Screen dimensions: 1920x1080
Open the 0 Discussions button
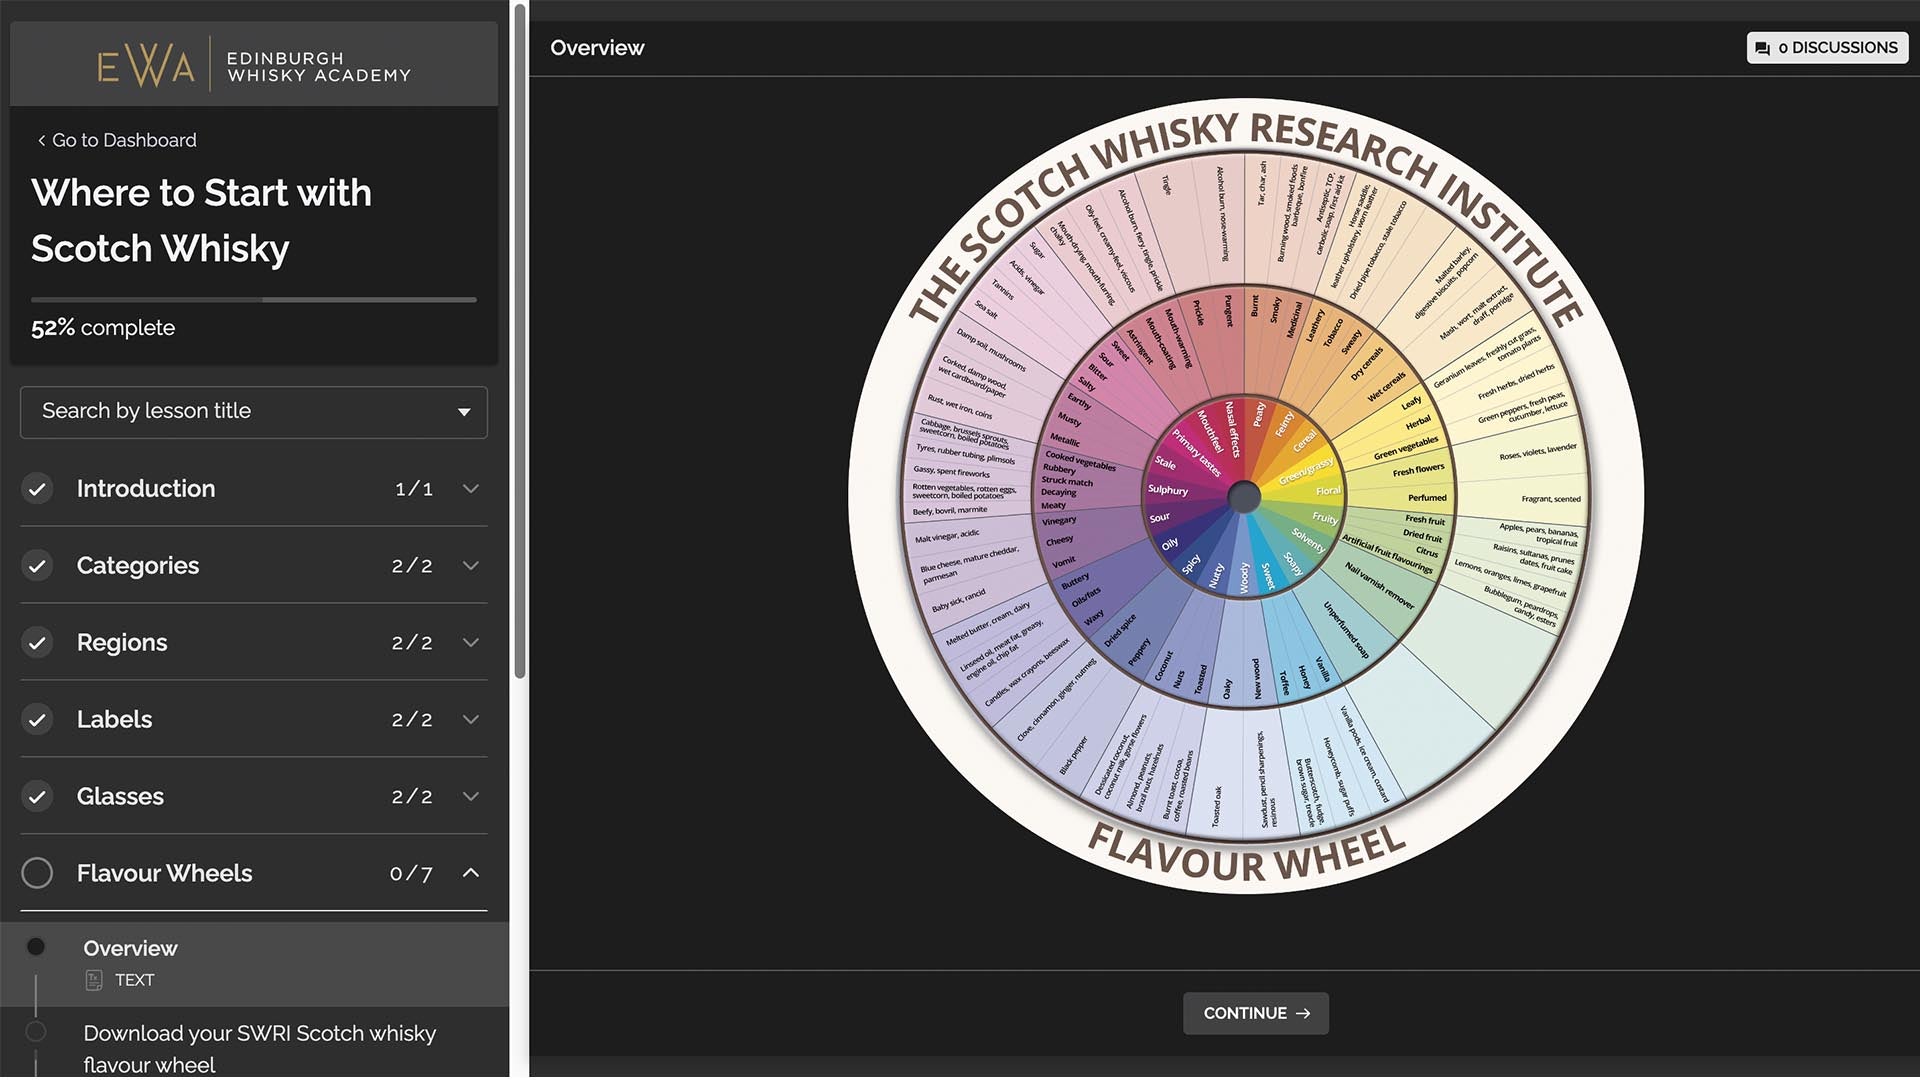pos(1827,48)
